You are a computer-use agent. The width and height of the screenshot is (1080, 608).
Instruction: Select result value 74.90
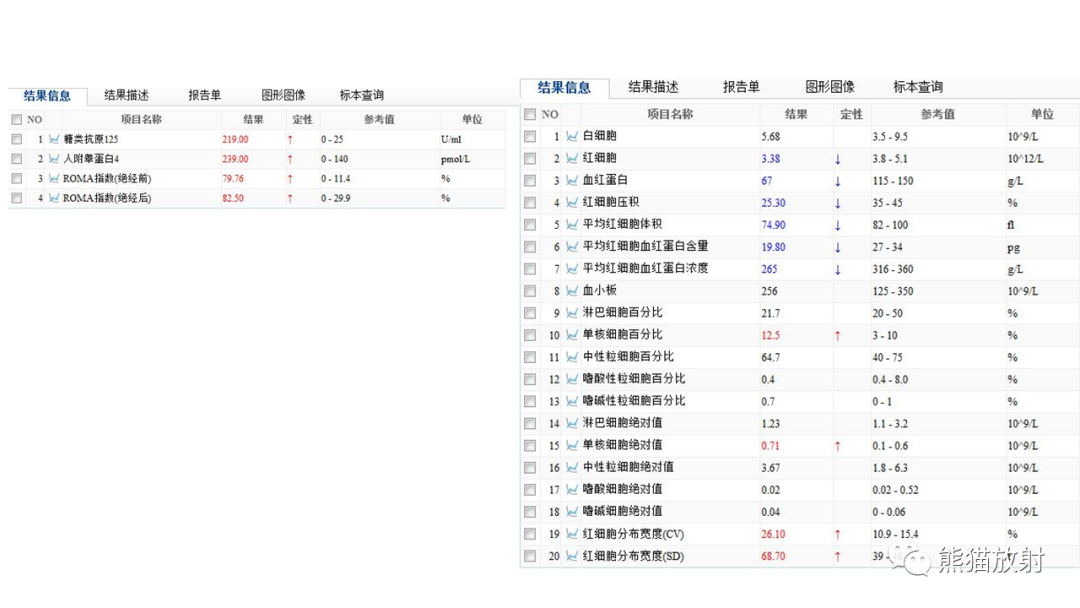[773, 224]
